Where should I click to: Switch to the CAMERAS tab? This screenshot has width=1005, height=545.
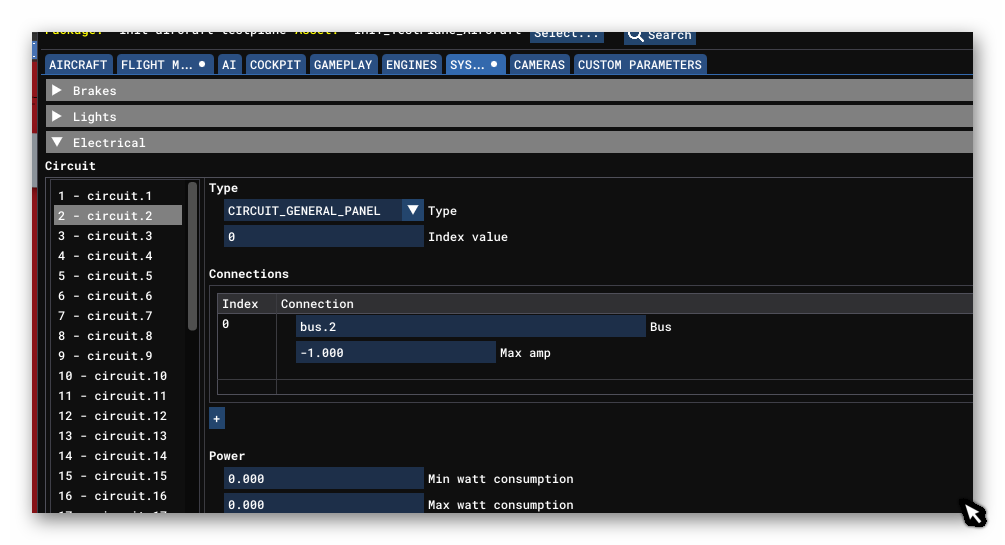[539, 65]
